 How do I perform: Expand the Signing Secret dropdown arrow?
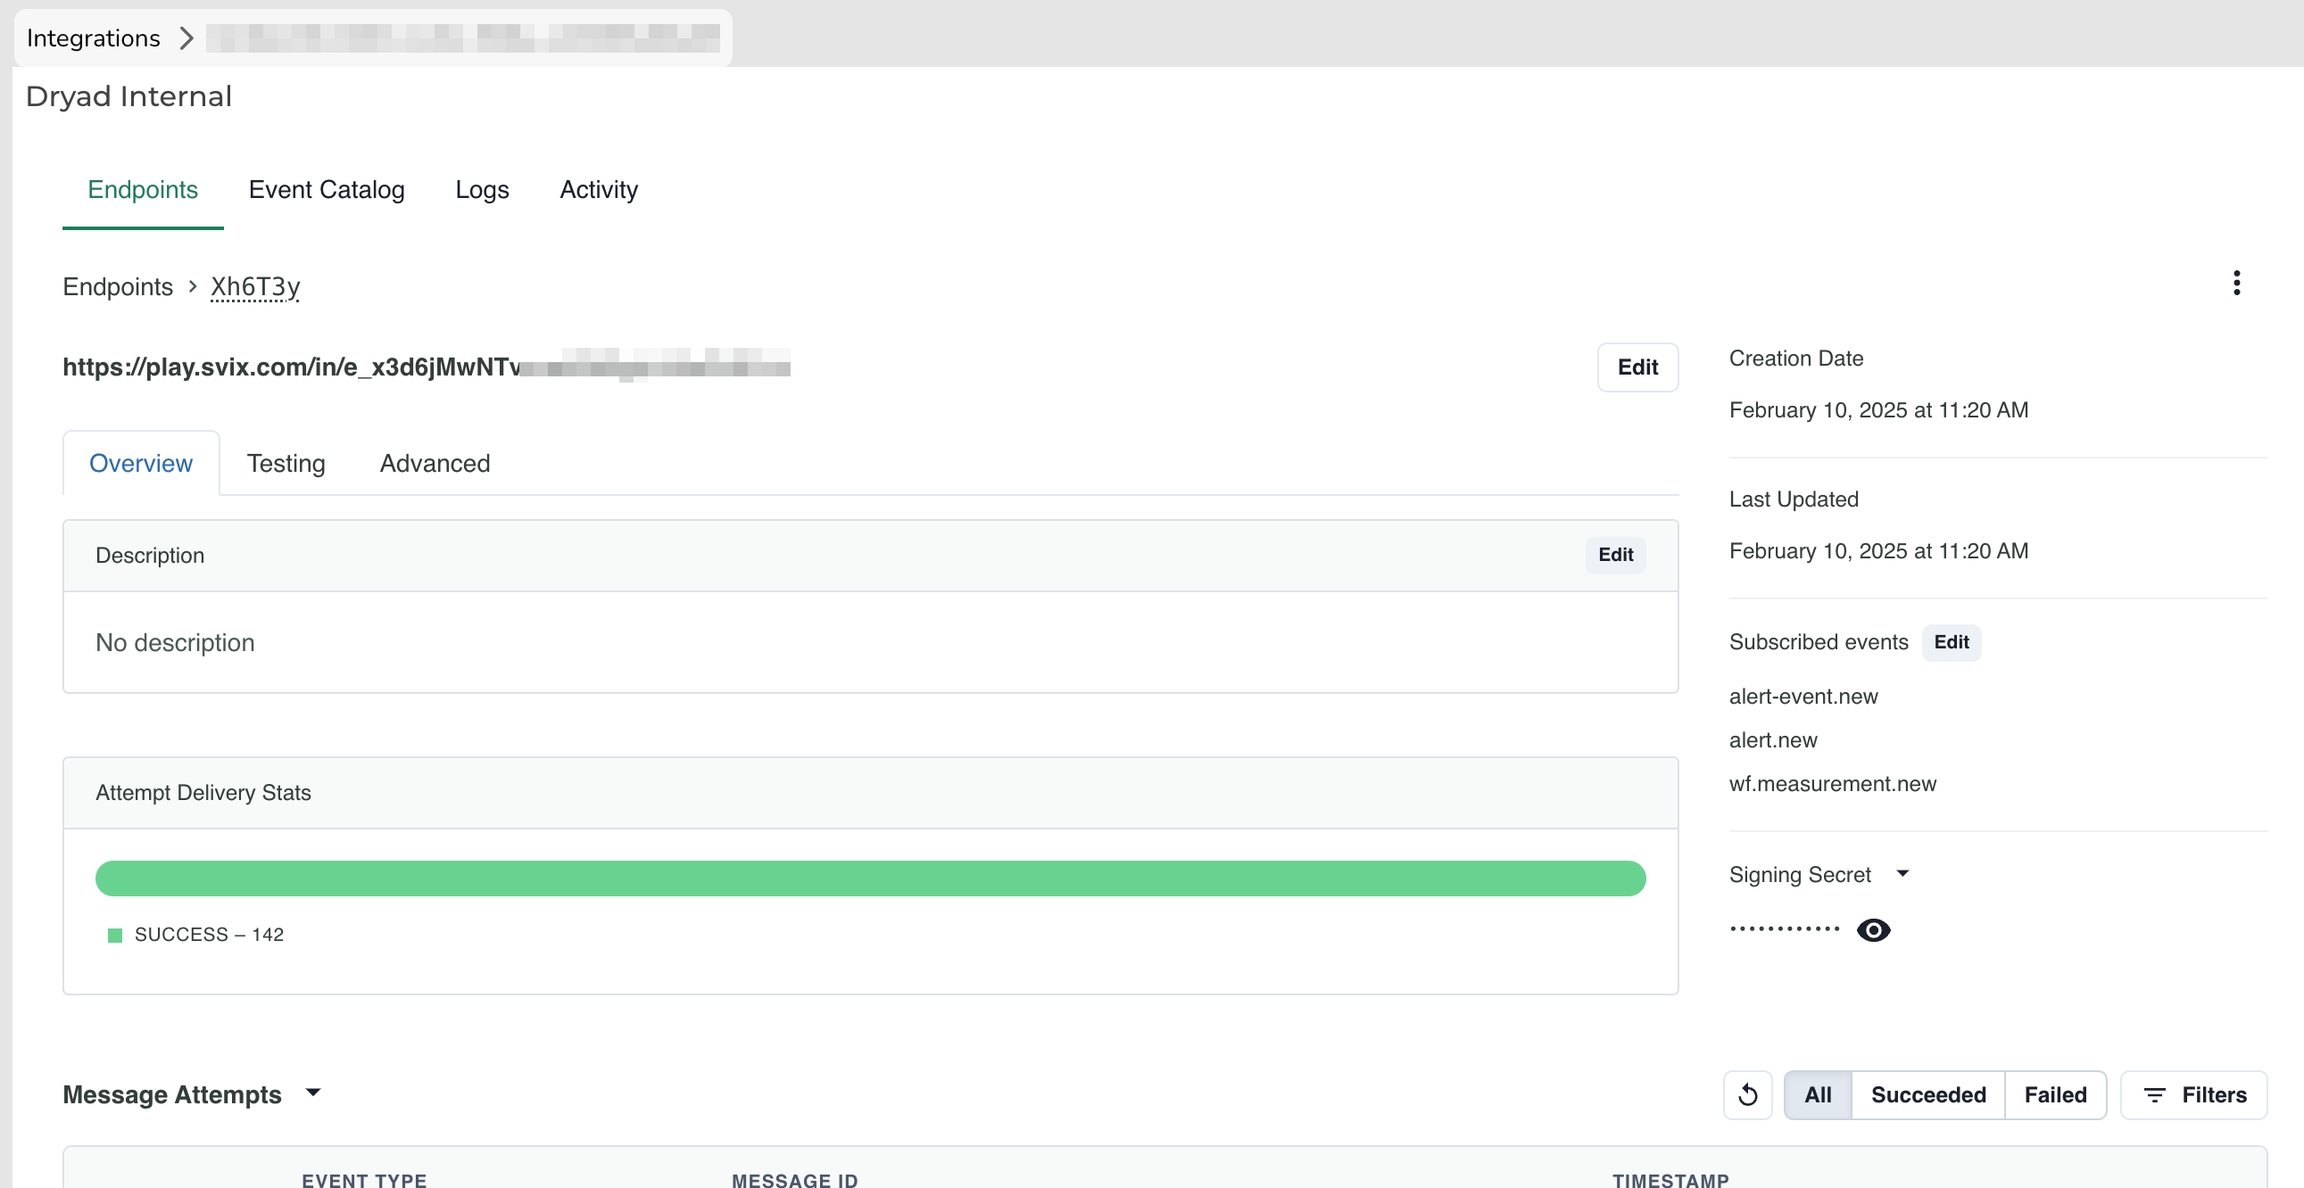(1902, 874)
